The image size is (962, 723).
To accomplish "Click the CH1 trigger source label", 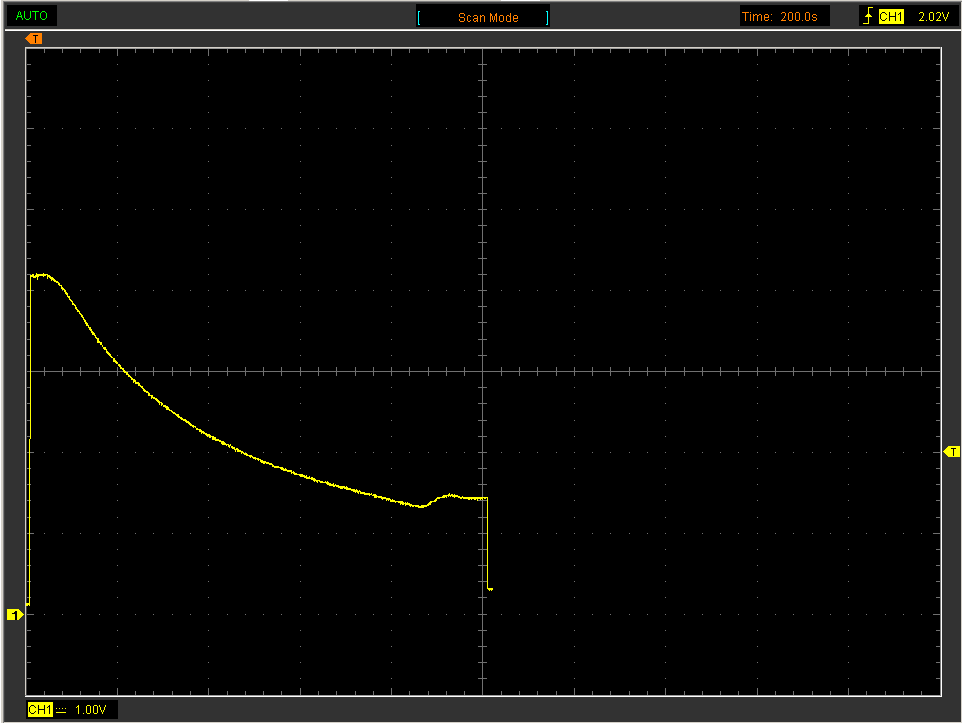I will click(x=891, y=17).
